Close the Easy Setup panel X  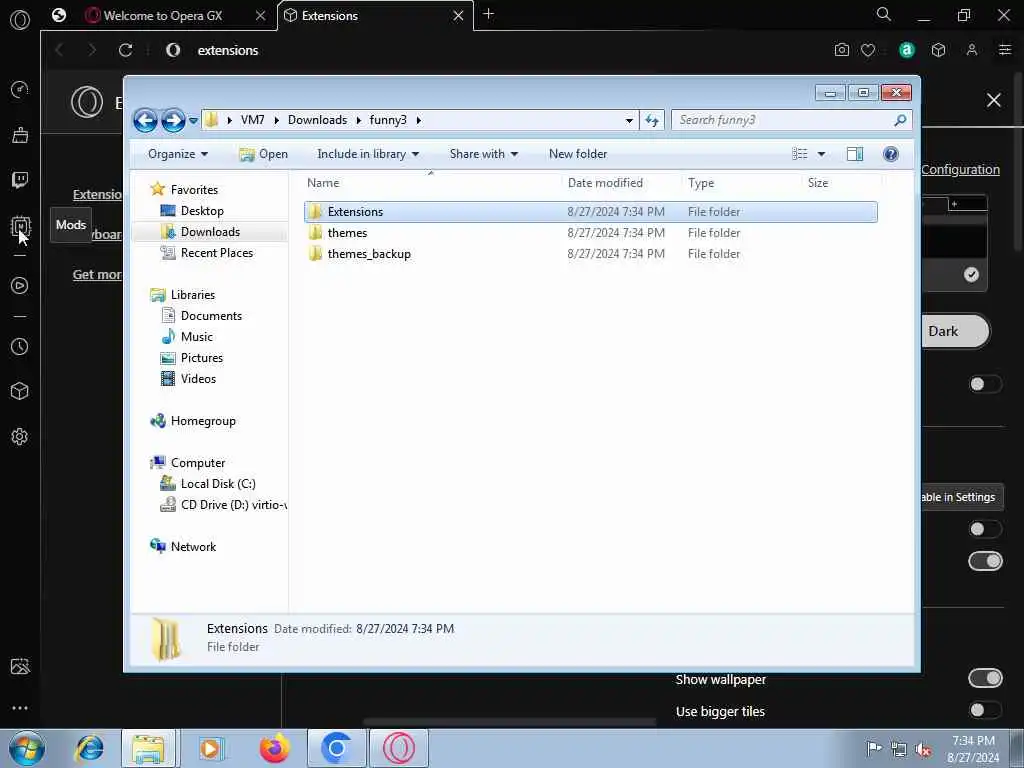[x=993, y=101]
